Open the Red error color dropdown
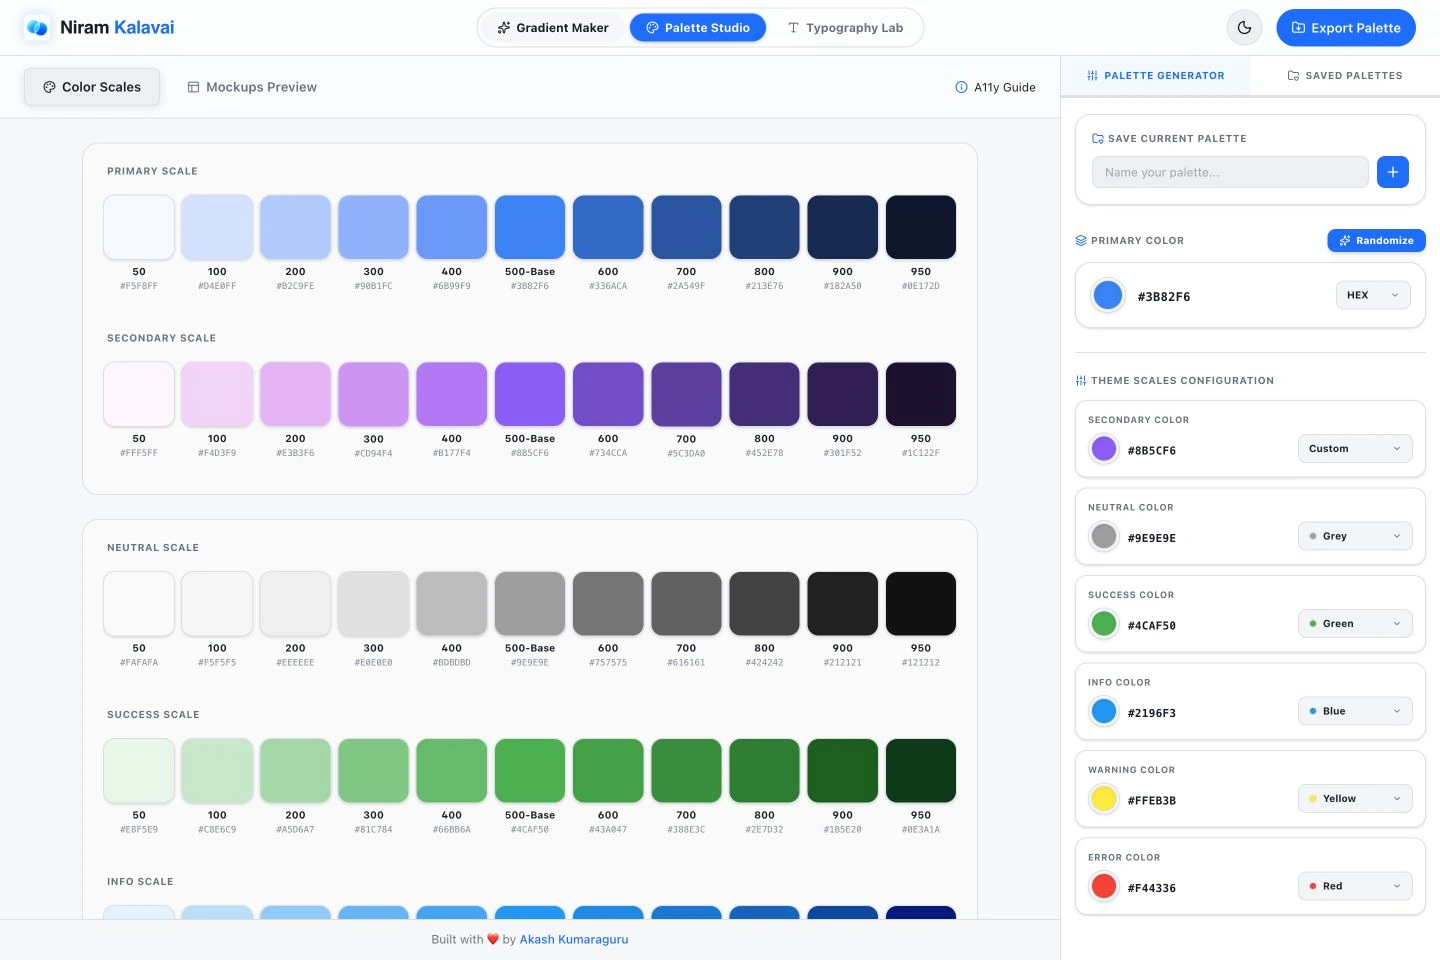Viewport: 1440px width, 960px height. pyautogui.click(x=1355, y=886)
